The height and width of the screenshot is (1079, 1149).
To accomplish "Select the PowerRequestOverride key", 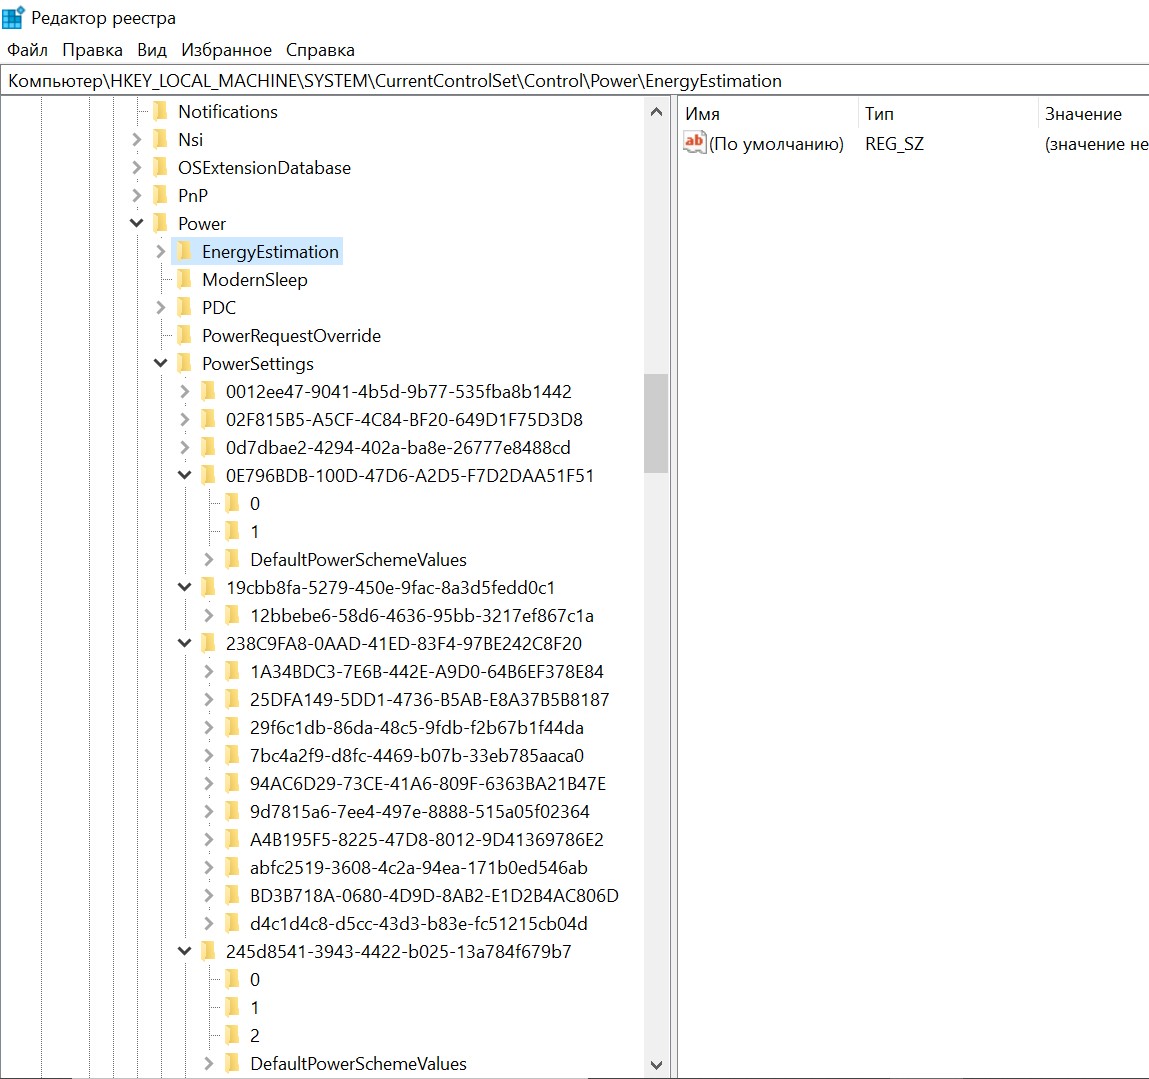I will (291, 335).
